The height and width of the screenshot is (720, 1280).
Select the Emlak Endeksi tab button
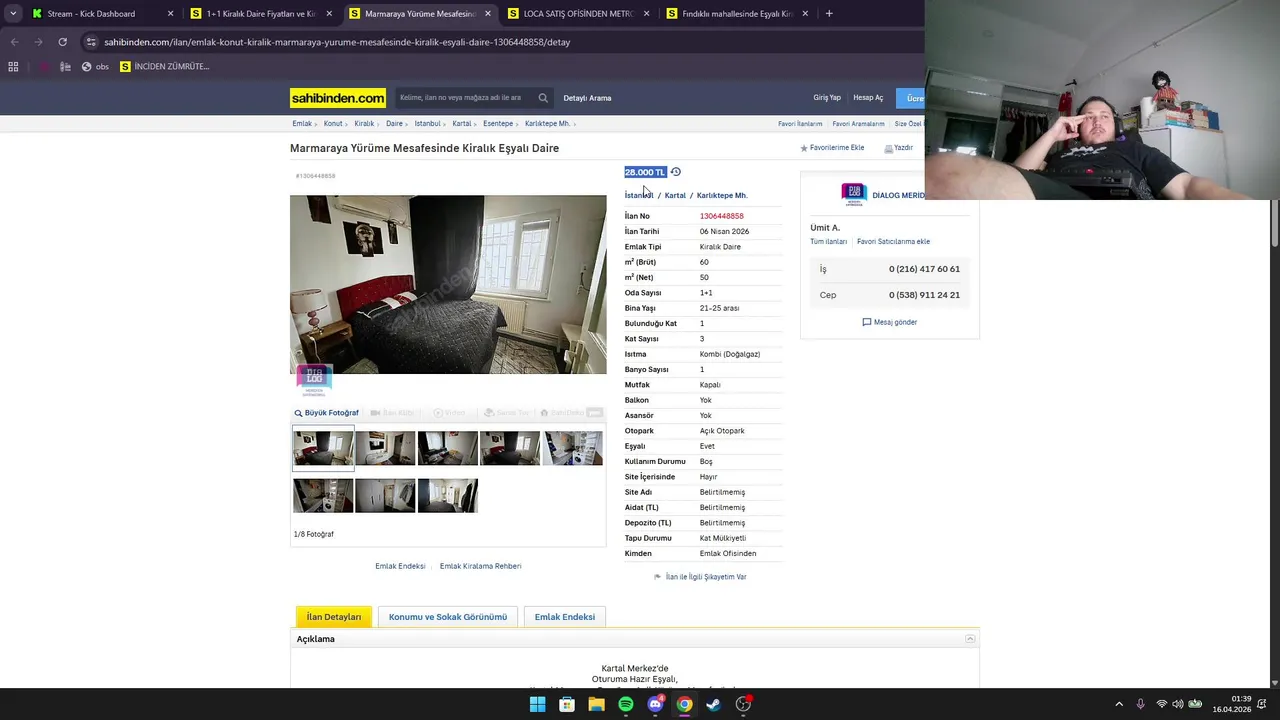click(565, 617)
